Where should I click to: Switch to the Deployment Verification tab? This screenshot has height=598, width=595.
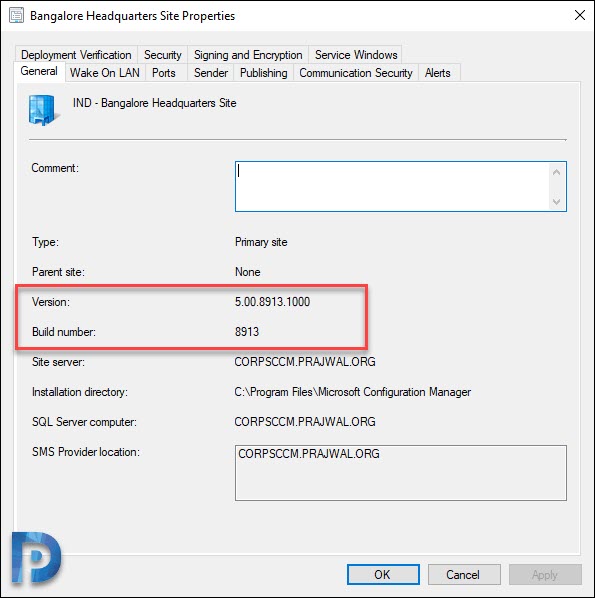click(x=76, y=55)
